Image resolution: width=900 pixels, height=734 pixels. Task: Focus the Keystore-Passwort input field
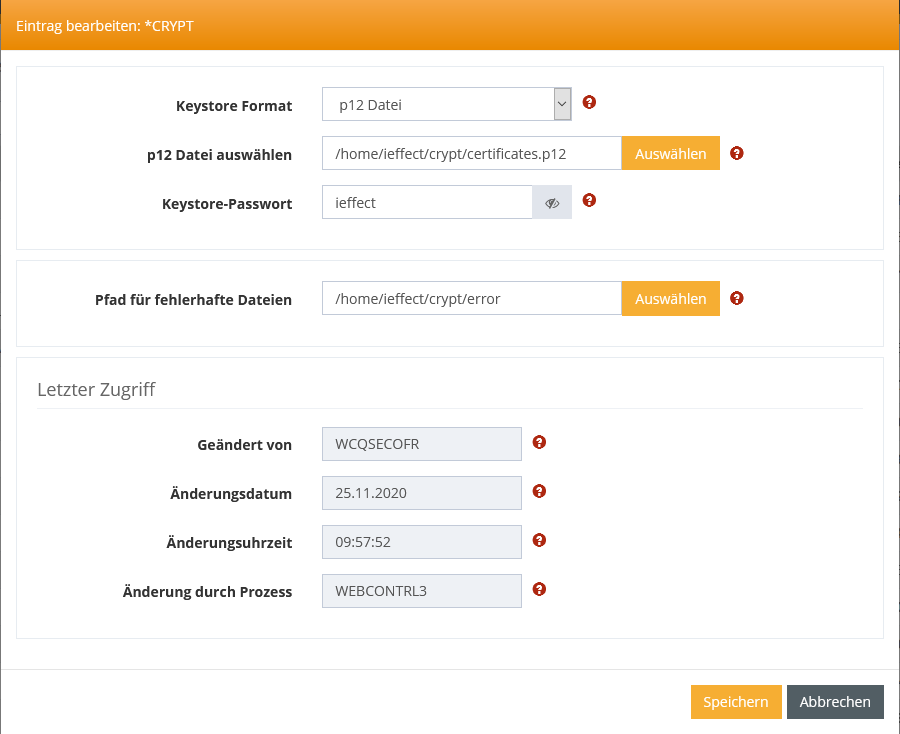(427, 203)
